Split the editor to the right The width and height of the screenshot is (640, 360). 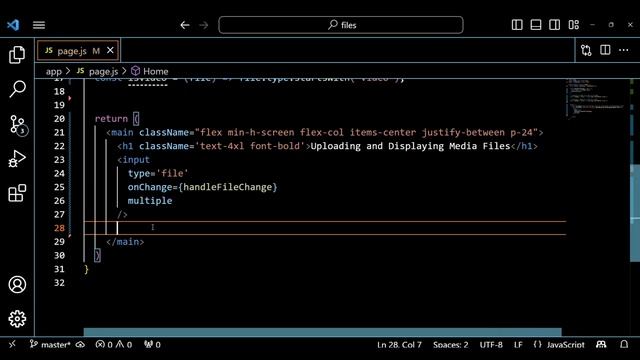tap(605, 50)
